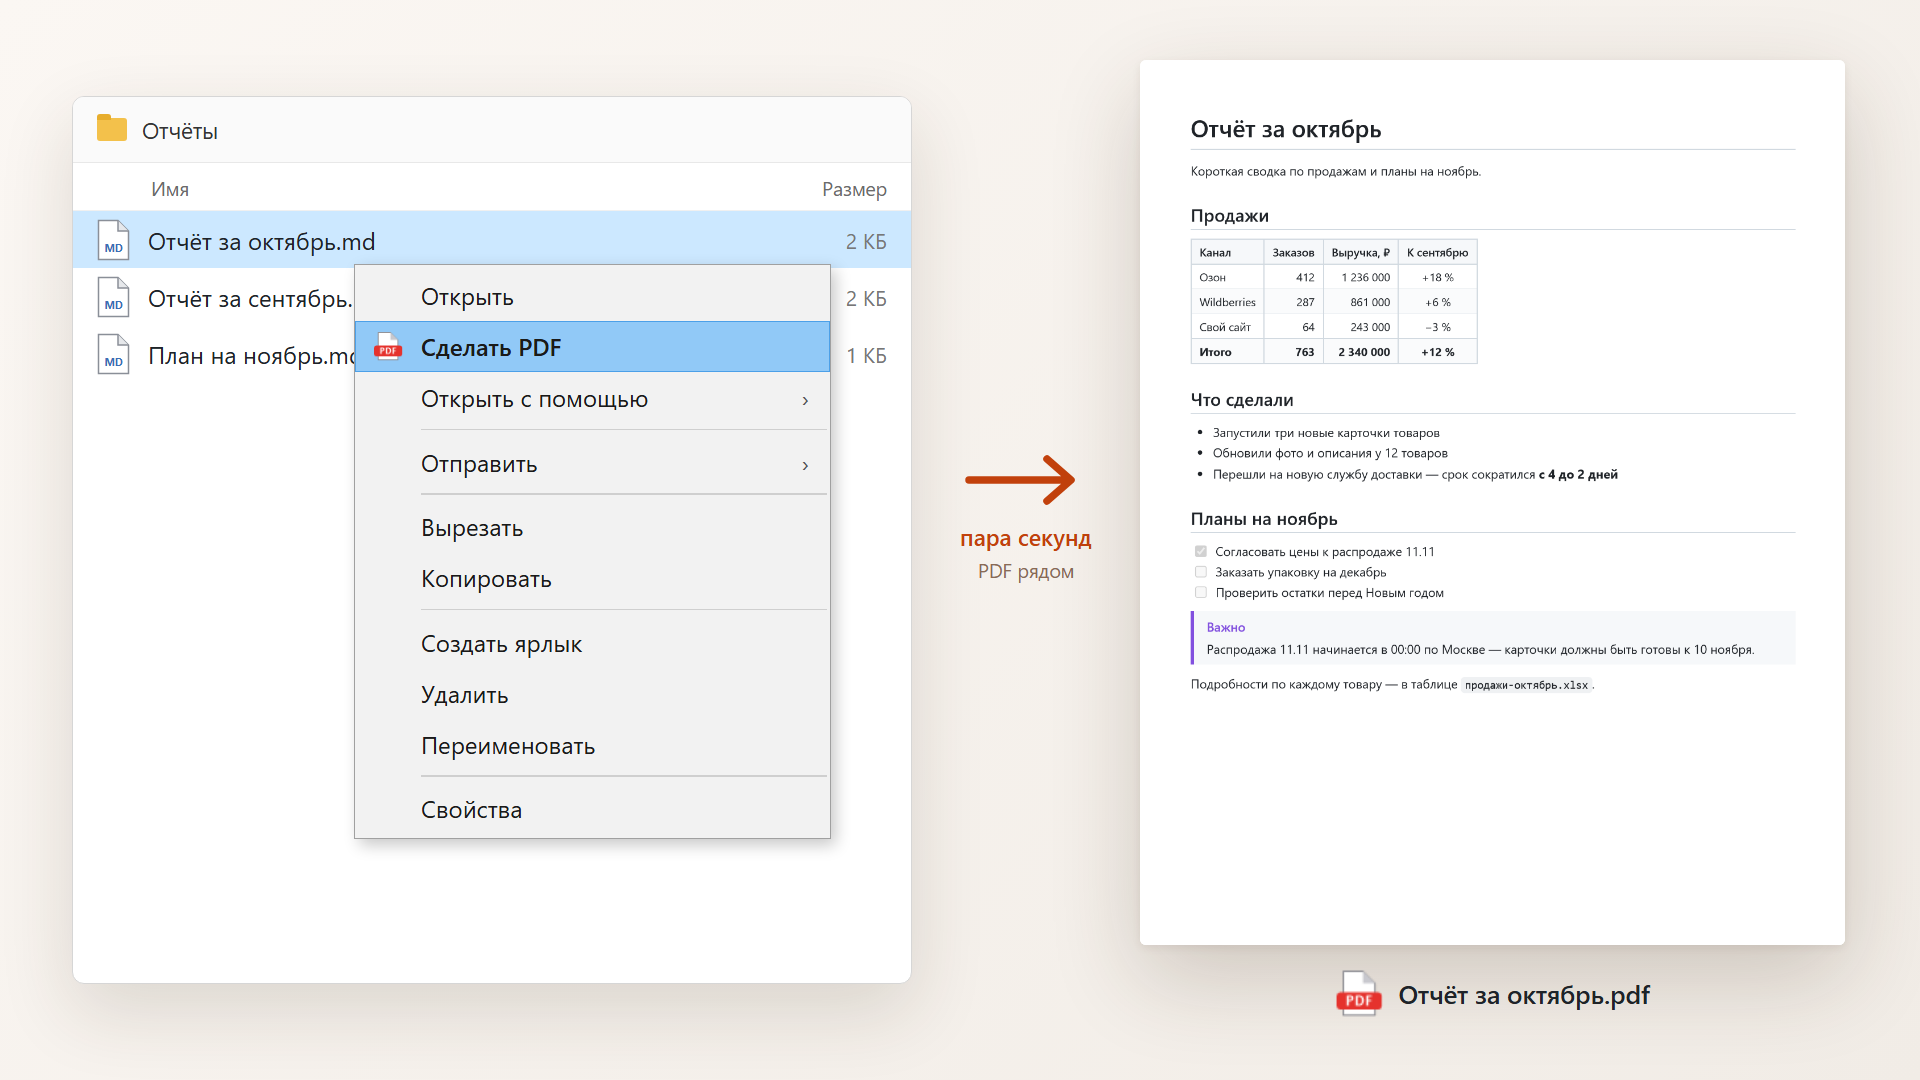The image size is (1920, 1080).
Task: Open Свойства from the context menu
Action: pyautogui.click(x=592, y=810)
